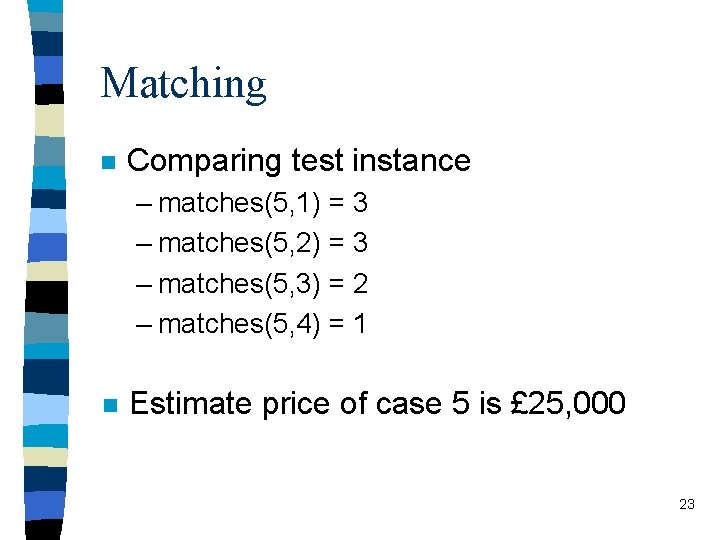Click the word instance in the first bullet
720x540 pixels.
point(411,160)
